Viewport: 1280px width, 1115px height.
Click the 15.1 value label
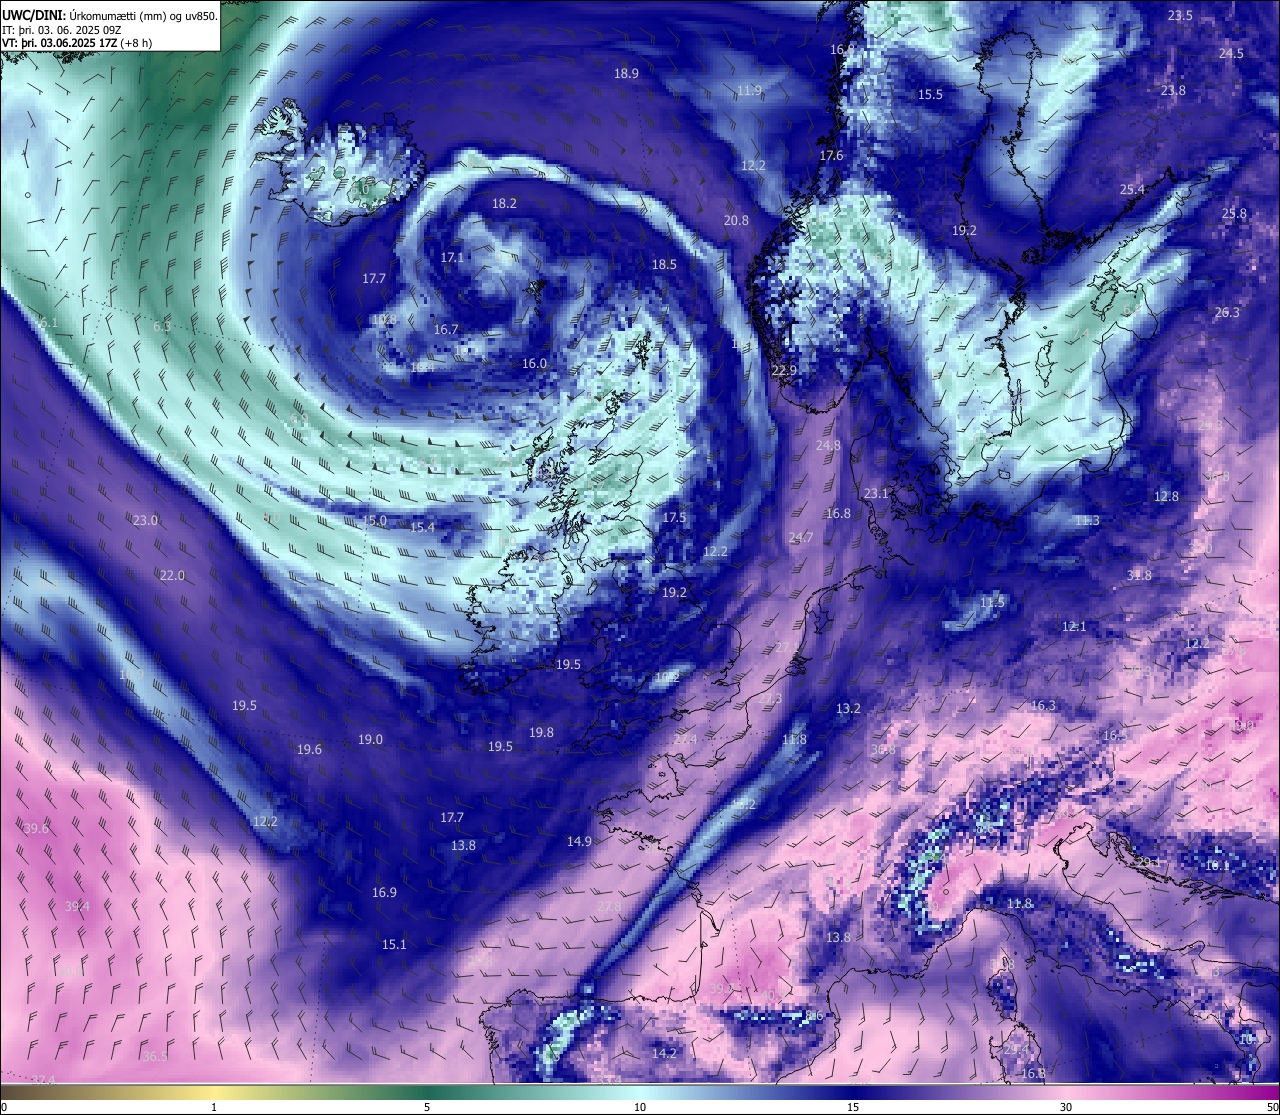(x=394, y=944)
